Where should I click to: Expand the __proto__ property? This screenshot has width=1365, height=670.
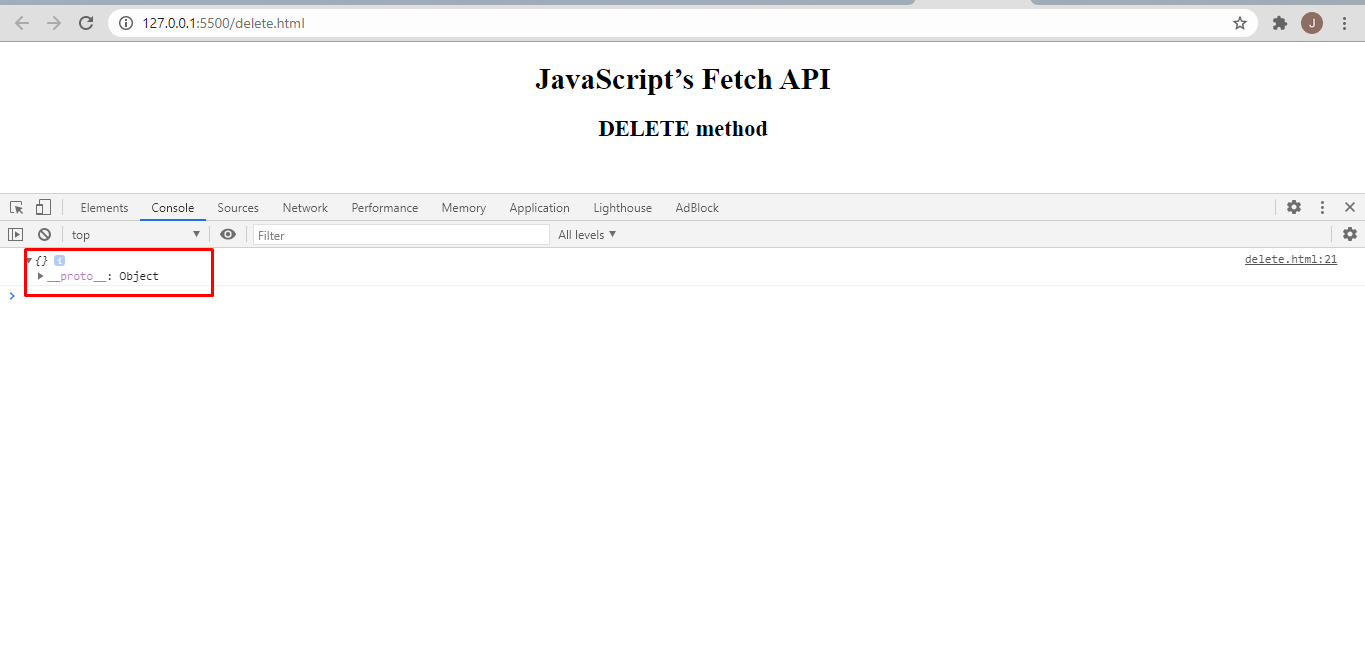[40, 276]
